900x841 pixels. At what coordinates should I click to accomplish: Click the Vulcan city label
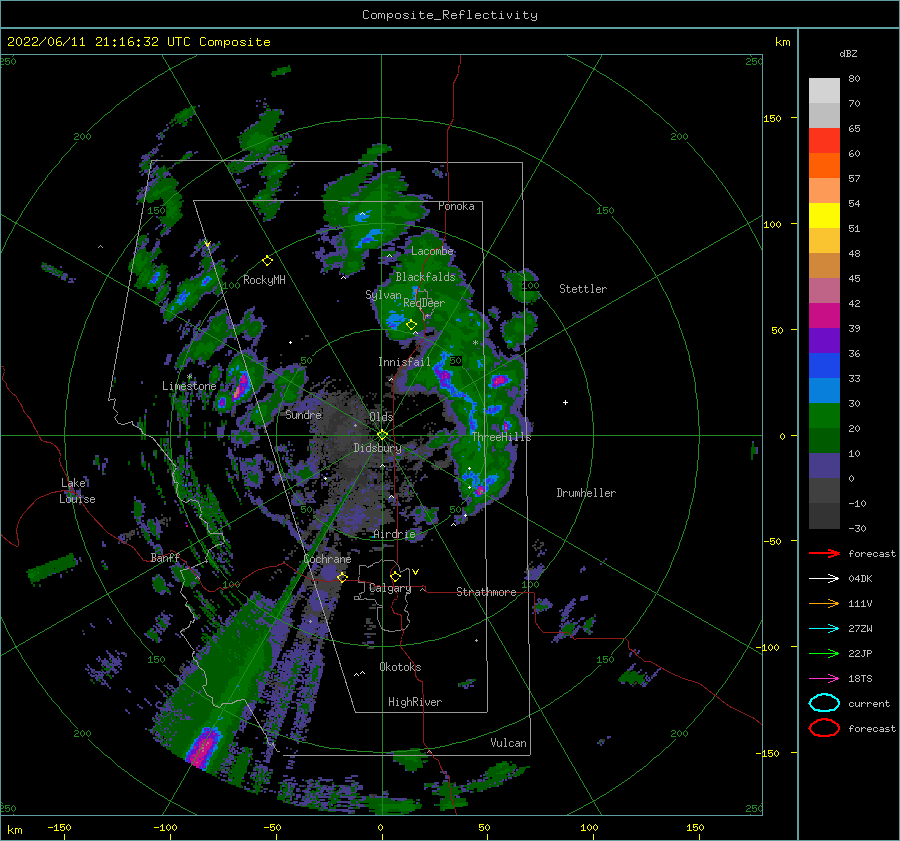point(508,743)
